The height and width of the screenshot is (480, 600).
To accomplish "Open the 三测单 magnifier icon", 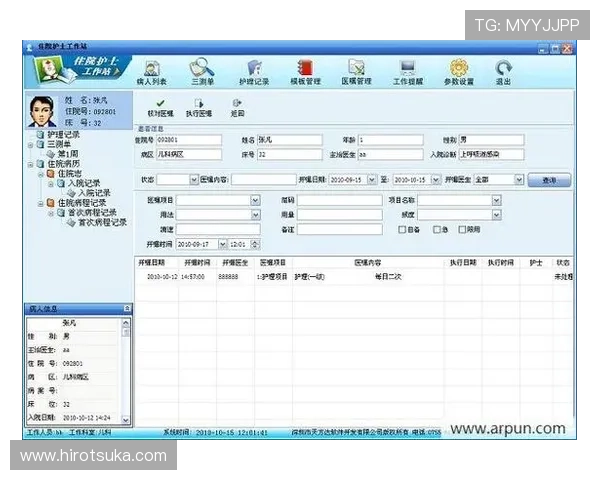I will click(x=202, y=72).
